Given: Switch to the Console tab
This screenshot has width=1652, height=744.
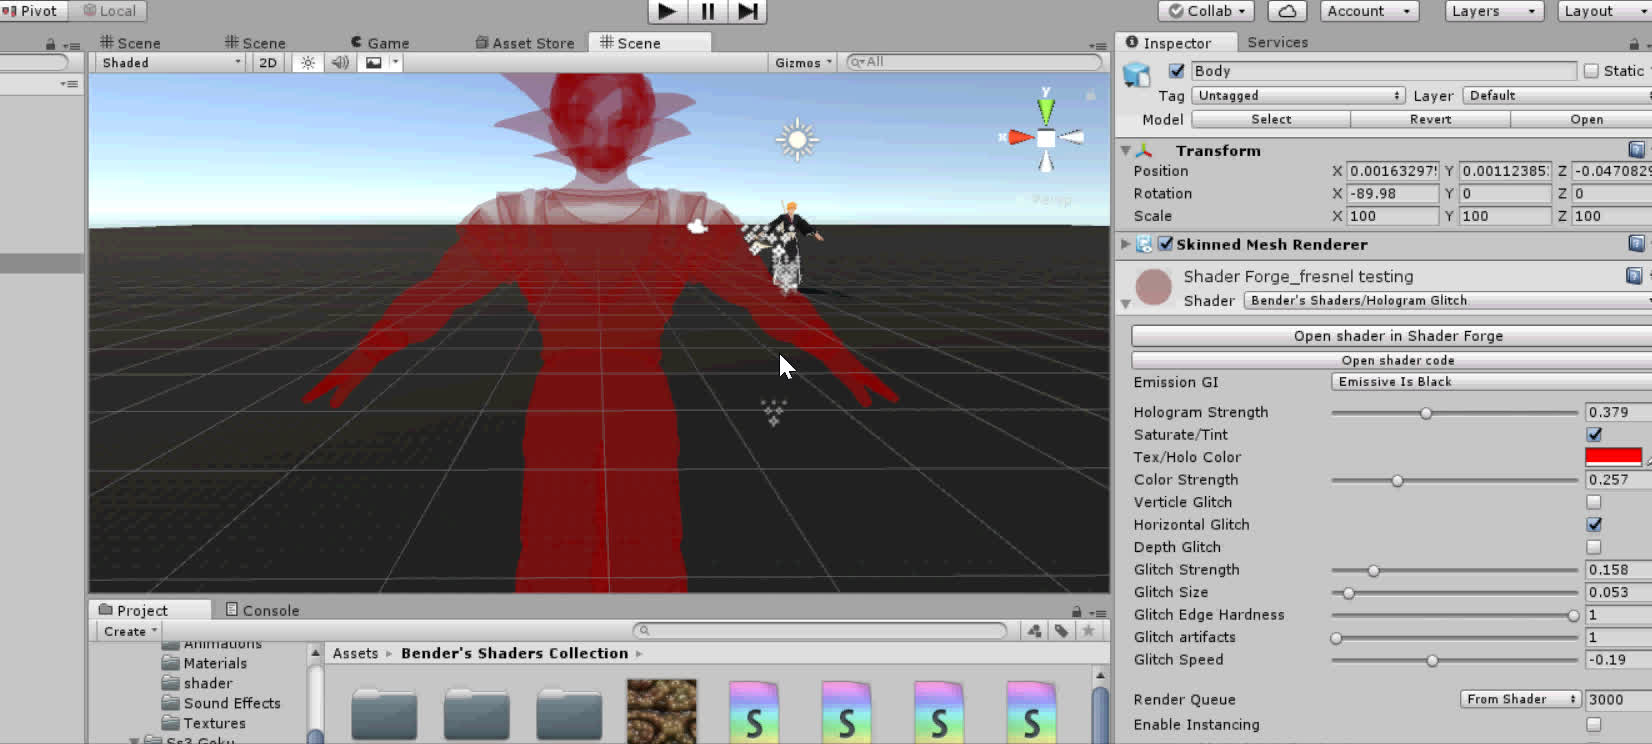Looking at the screenshot, I should (x=262, y=610).
